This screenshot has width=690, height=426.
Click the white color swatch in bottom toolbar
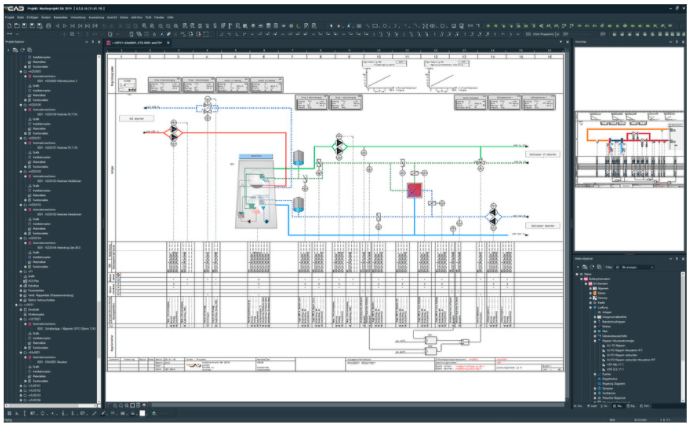click(142, 412)
